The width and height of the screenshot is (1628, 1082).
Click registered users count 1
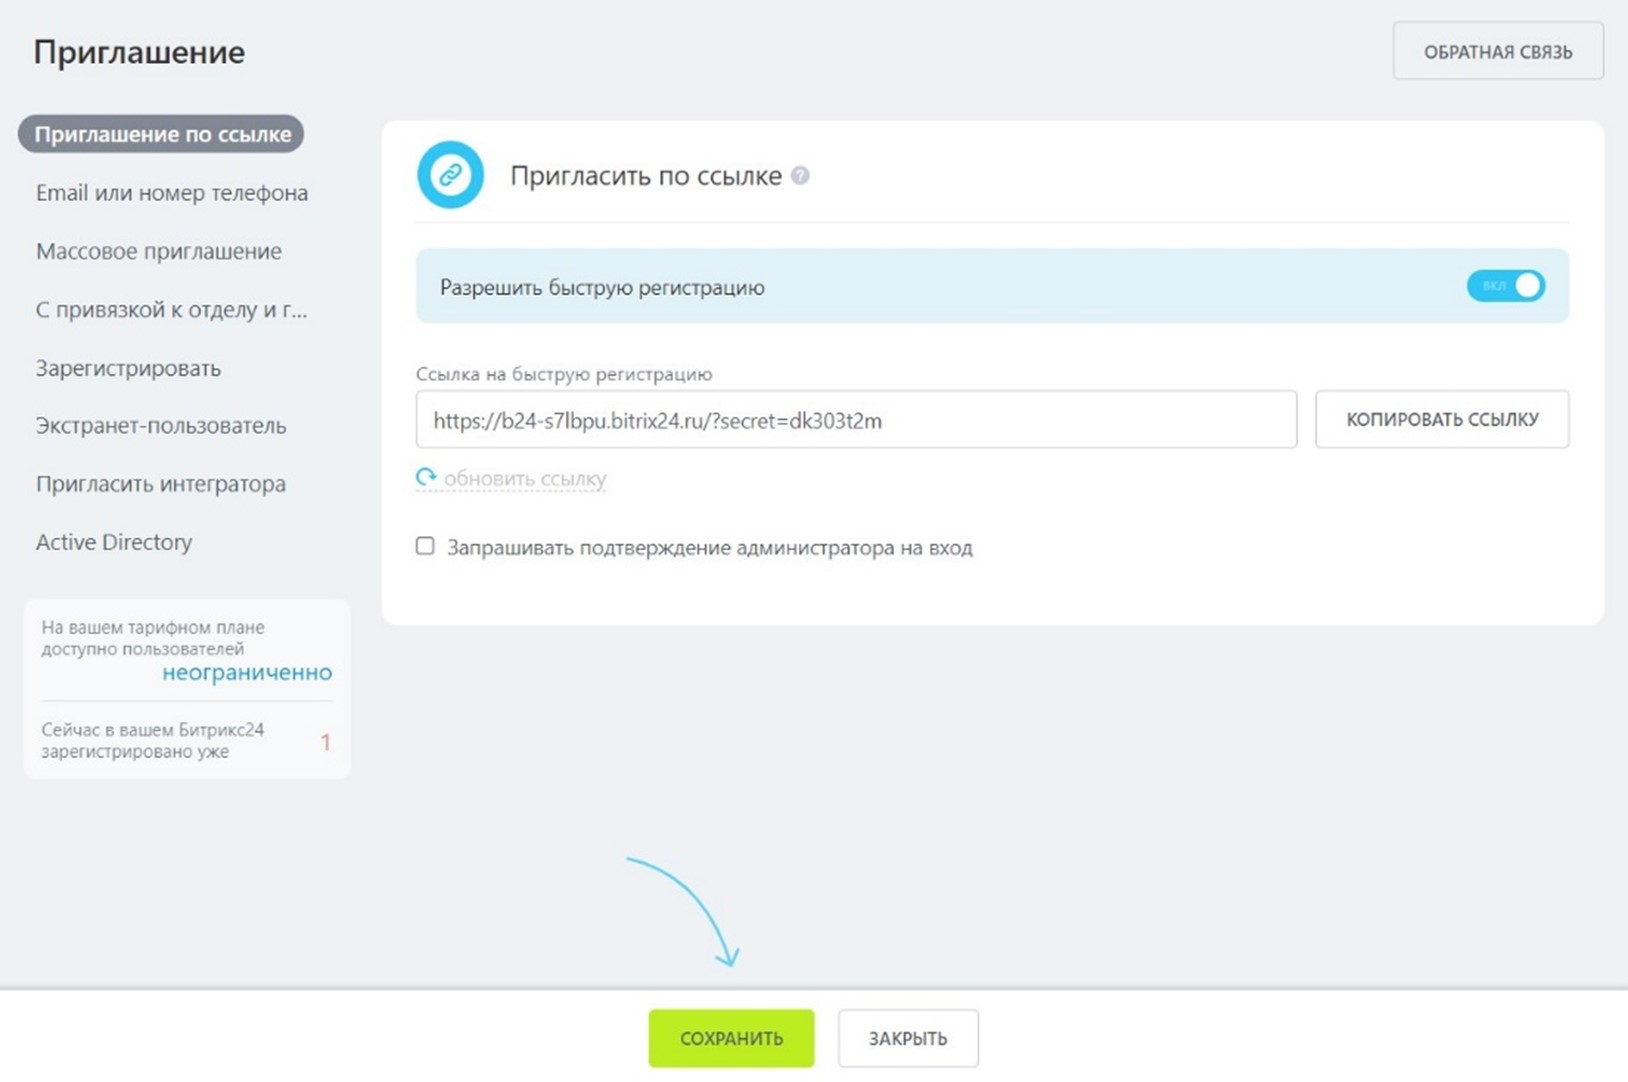325,742
